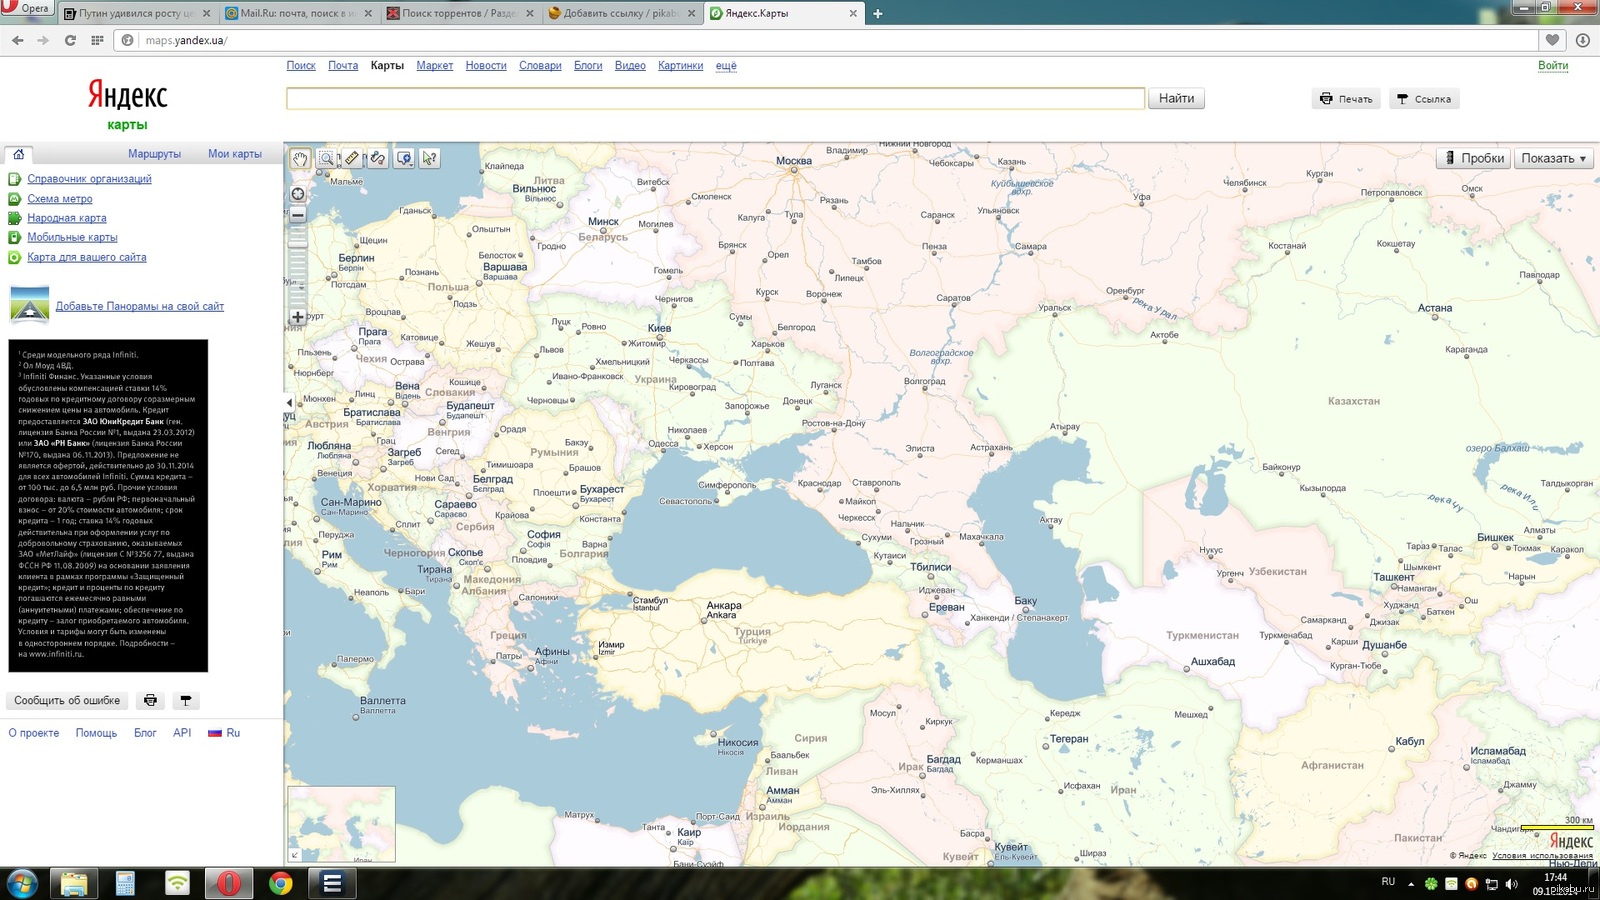Screen dimensions: 1600x900
Task: Expand the Показать dropdown
Action: click(x=1553, y=158)
